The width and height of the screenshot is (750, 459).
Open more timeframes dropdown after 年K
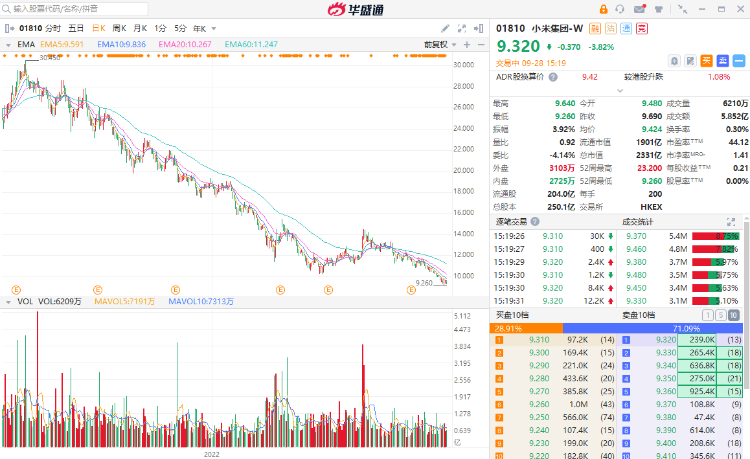tap(211, 29)
